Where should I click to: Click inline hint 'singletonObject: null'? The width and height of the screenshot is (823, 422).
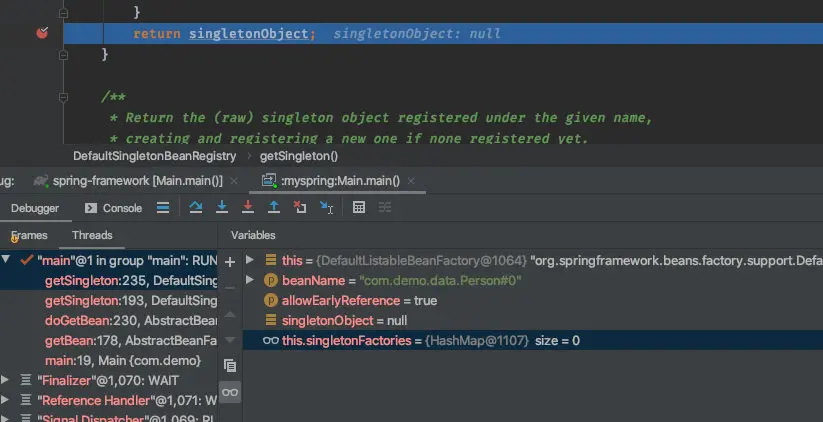417,34
